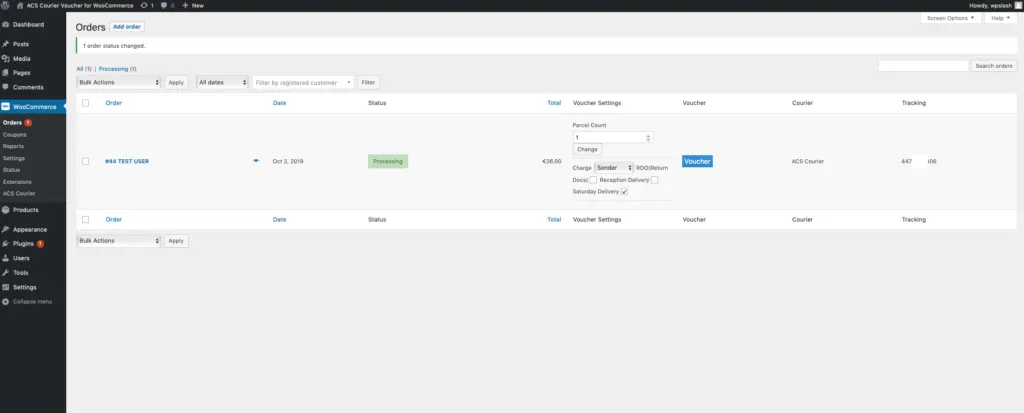Open the Orders submenu item
Image resolution: width=1024 pixels, height=413 pixels.
click(12, 122)
